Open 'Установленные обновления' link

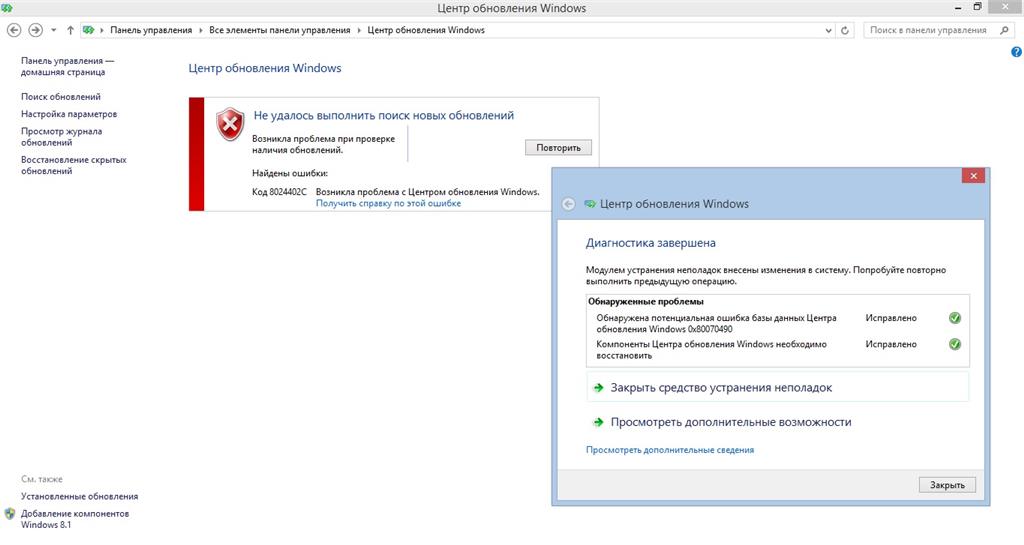(x=79, y=496)
